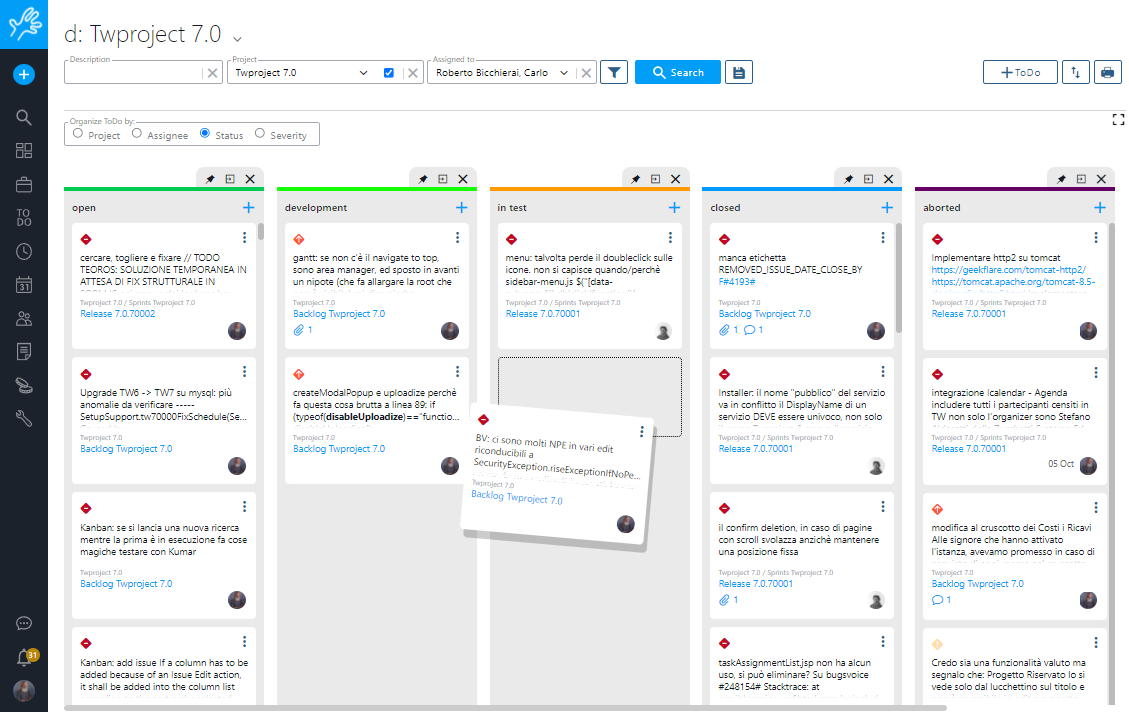Expand the Project Twproject 7.0 dropdown
The image size is (1129, 712).
click(x=363, y=73)
